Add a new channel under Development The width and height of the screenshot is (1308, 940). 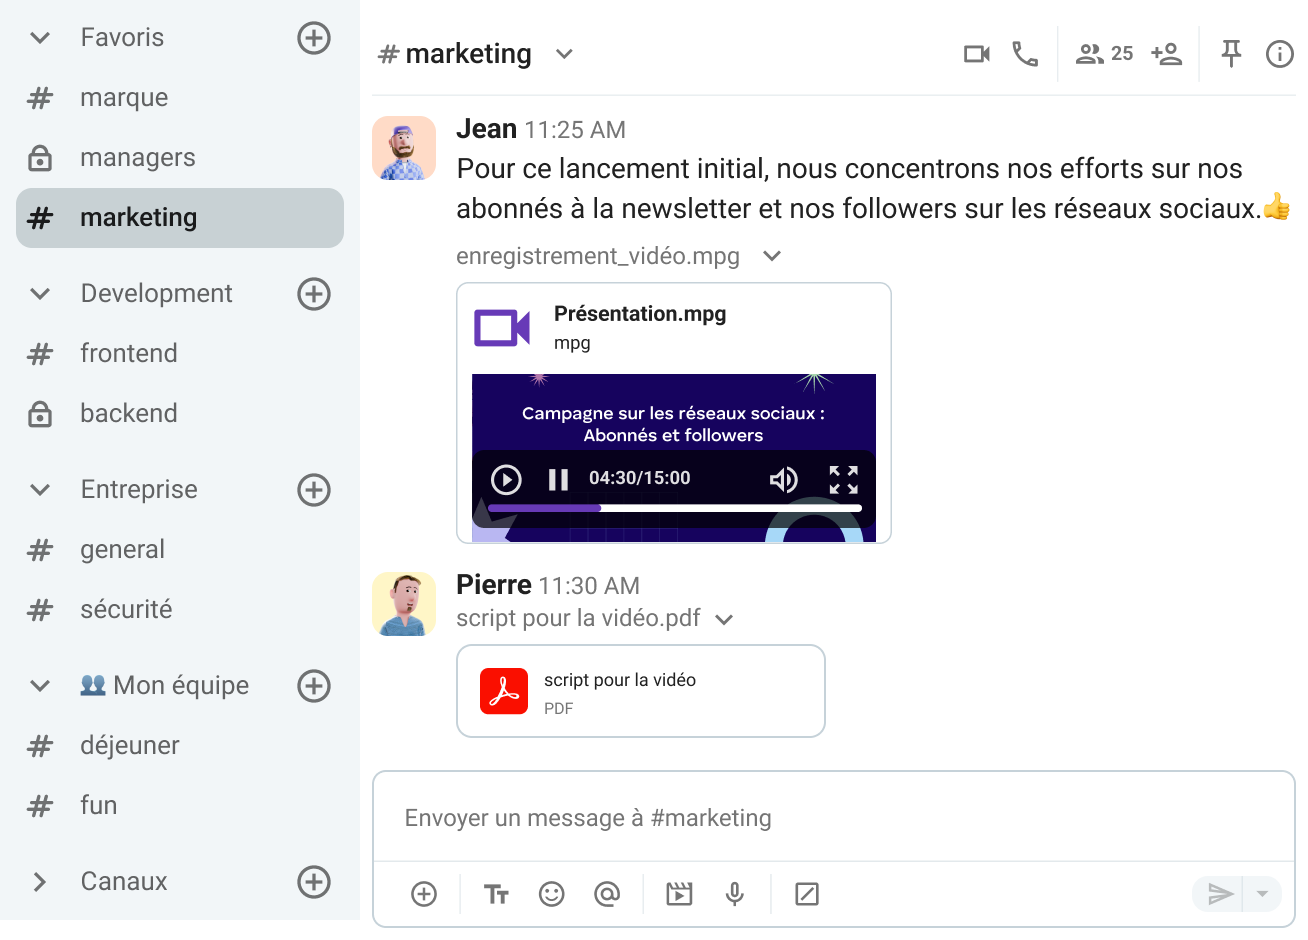point(314,293)
